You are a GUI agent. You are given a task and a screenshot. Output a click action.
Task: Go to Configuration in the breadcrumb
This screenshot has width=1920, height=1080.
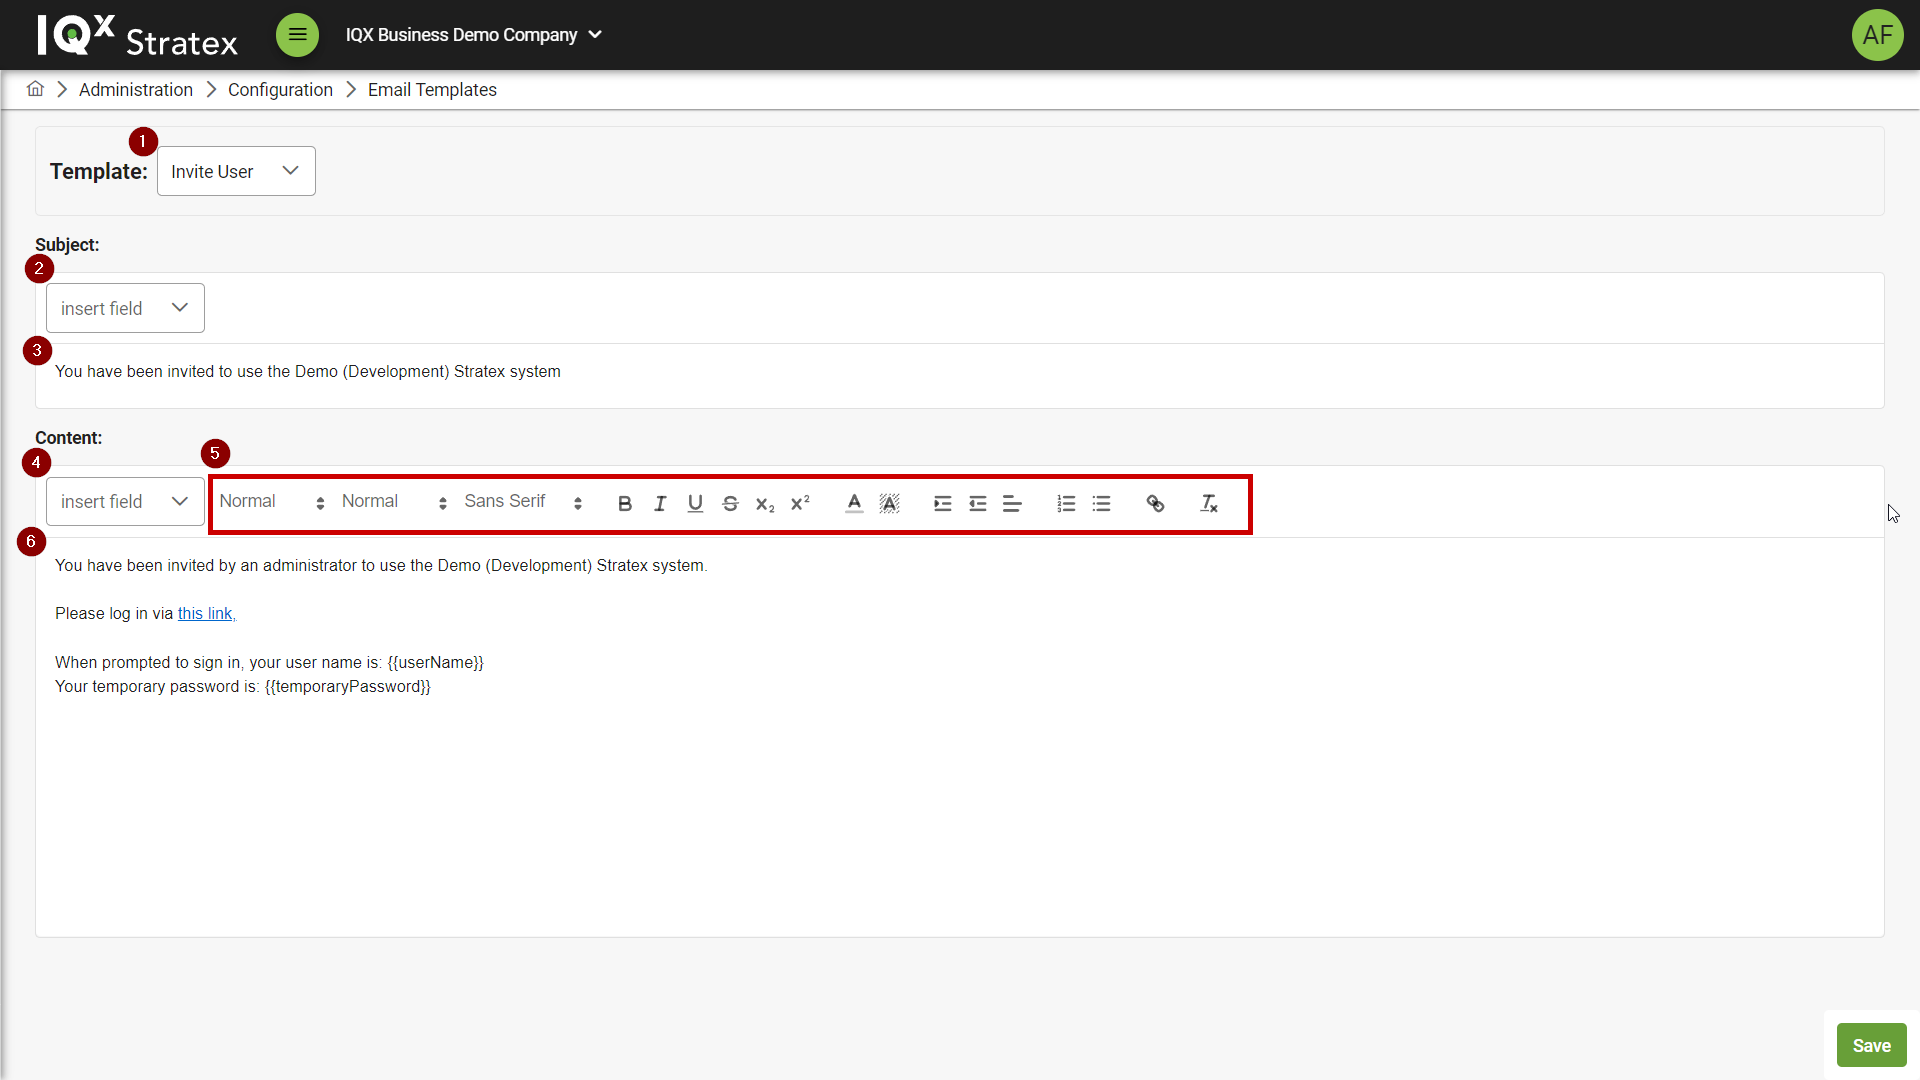(280, 90)
